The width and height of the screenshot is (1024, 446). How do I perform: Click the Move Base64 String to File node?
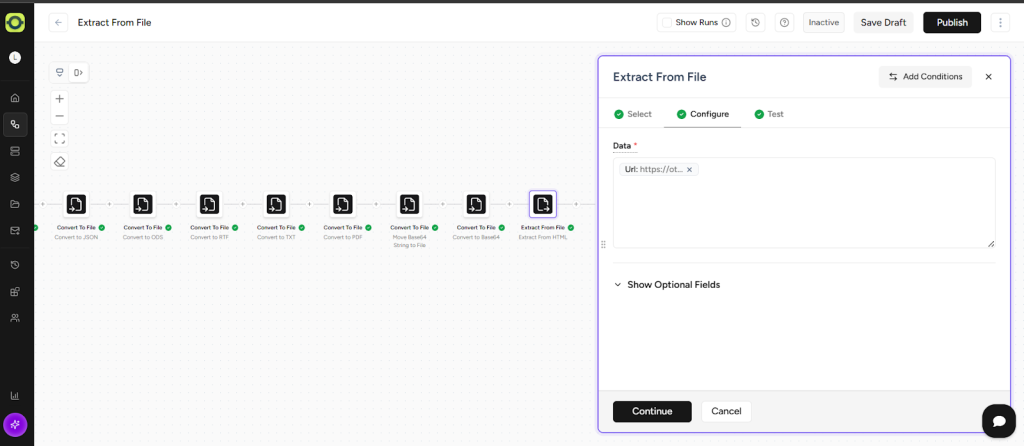point(409,204)
